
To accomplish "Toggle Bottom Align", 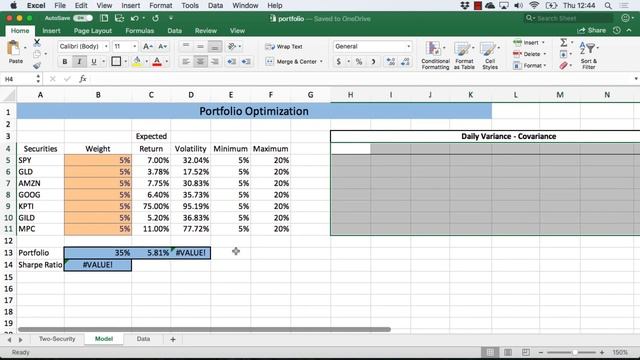I will [x=214, y=47].
